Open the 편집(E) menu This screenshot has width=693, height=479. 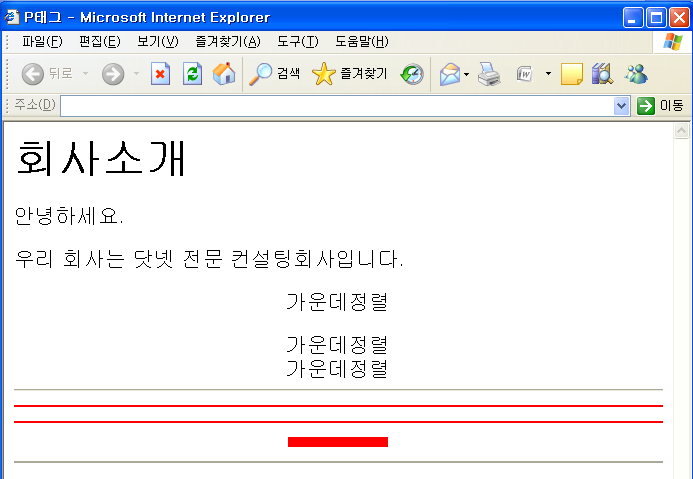99,42
